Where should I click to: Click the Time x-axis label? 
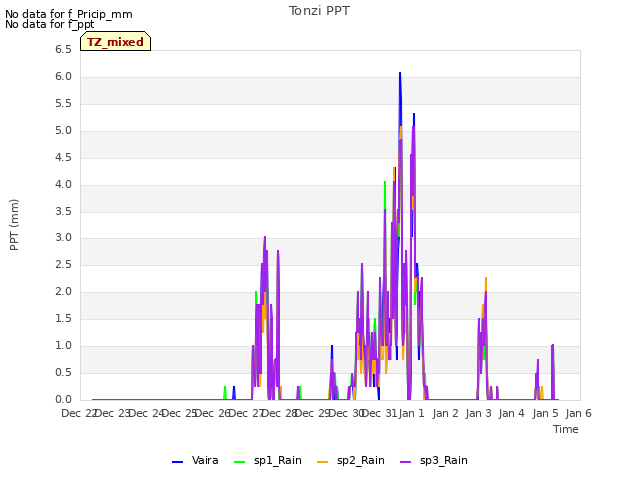(566, 429)
